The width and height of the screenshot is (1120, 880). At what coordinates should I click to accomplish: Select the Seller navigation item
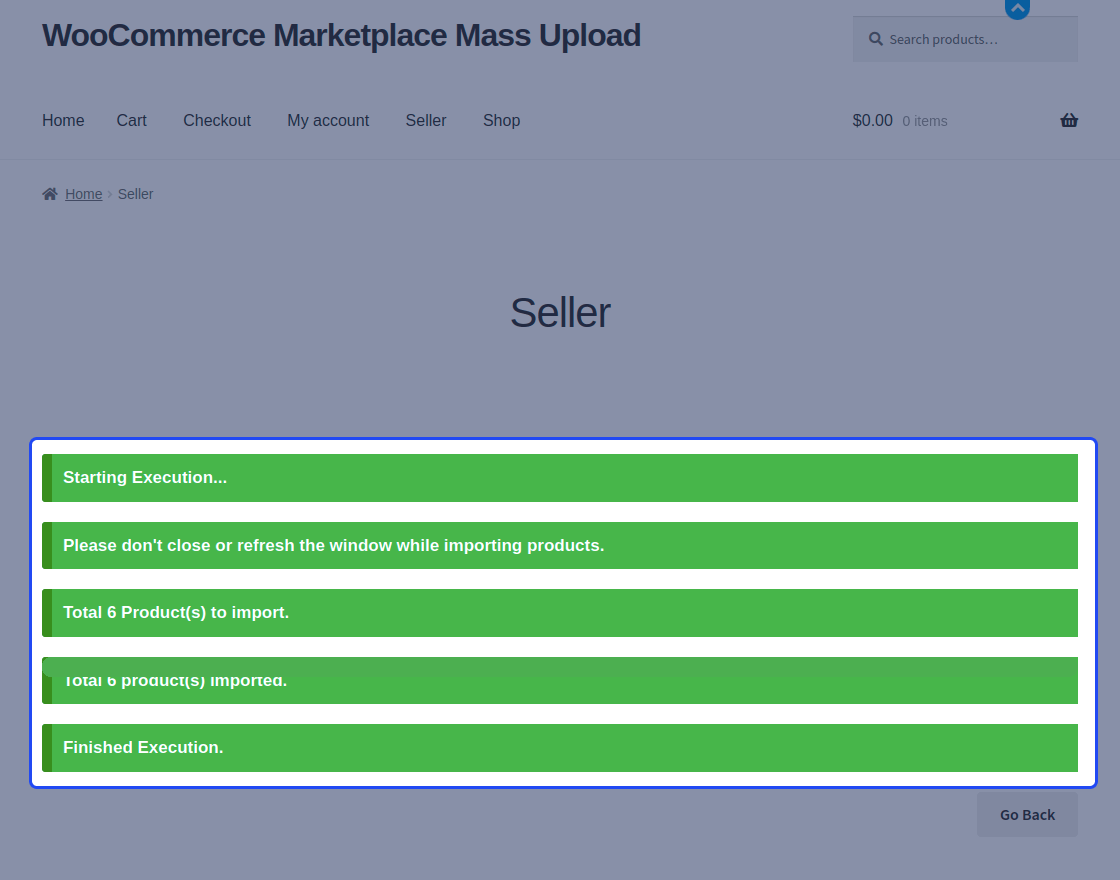tap(425, 120)
